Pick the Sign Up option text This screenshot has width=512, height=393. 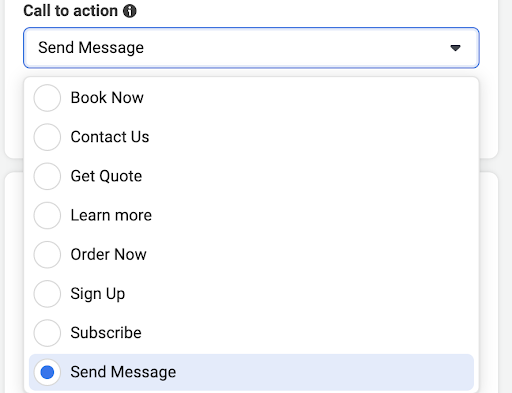(x=98, y=294)
